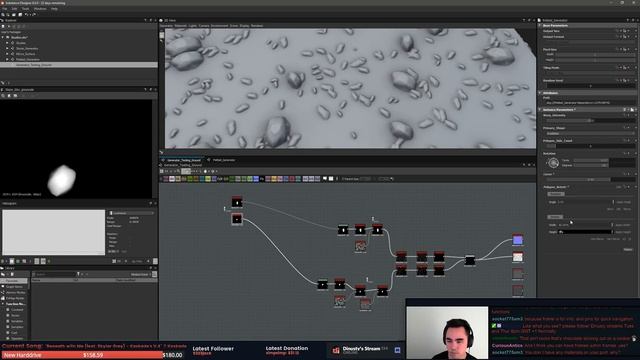
Task: Open the Camera menu in 3D View
Action: (204, 26)
